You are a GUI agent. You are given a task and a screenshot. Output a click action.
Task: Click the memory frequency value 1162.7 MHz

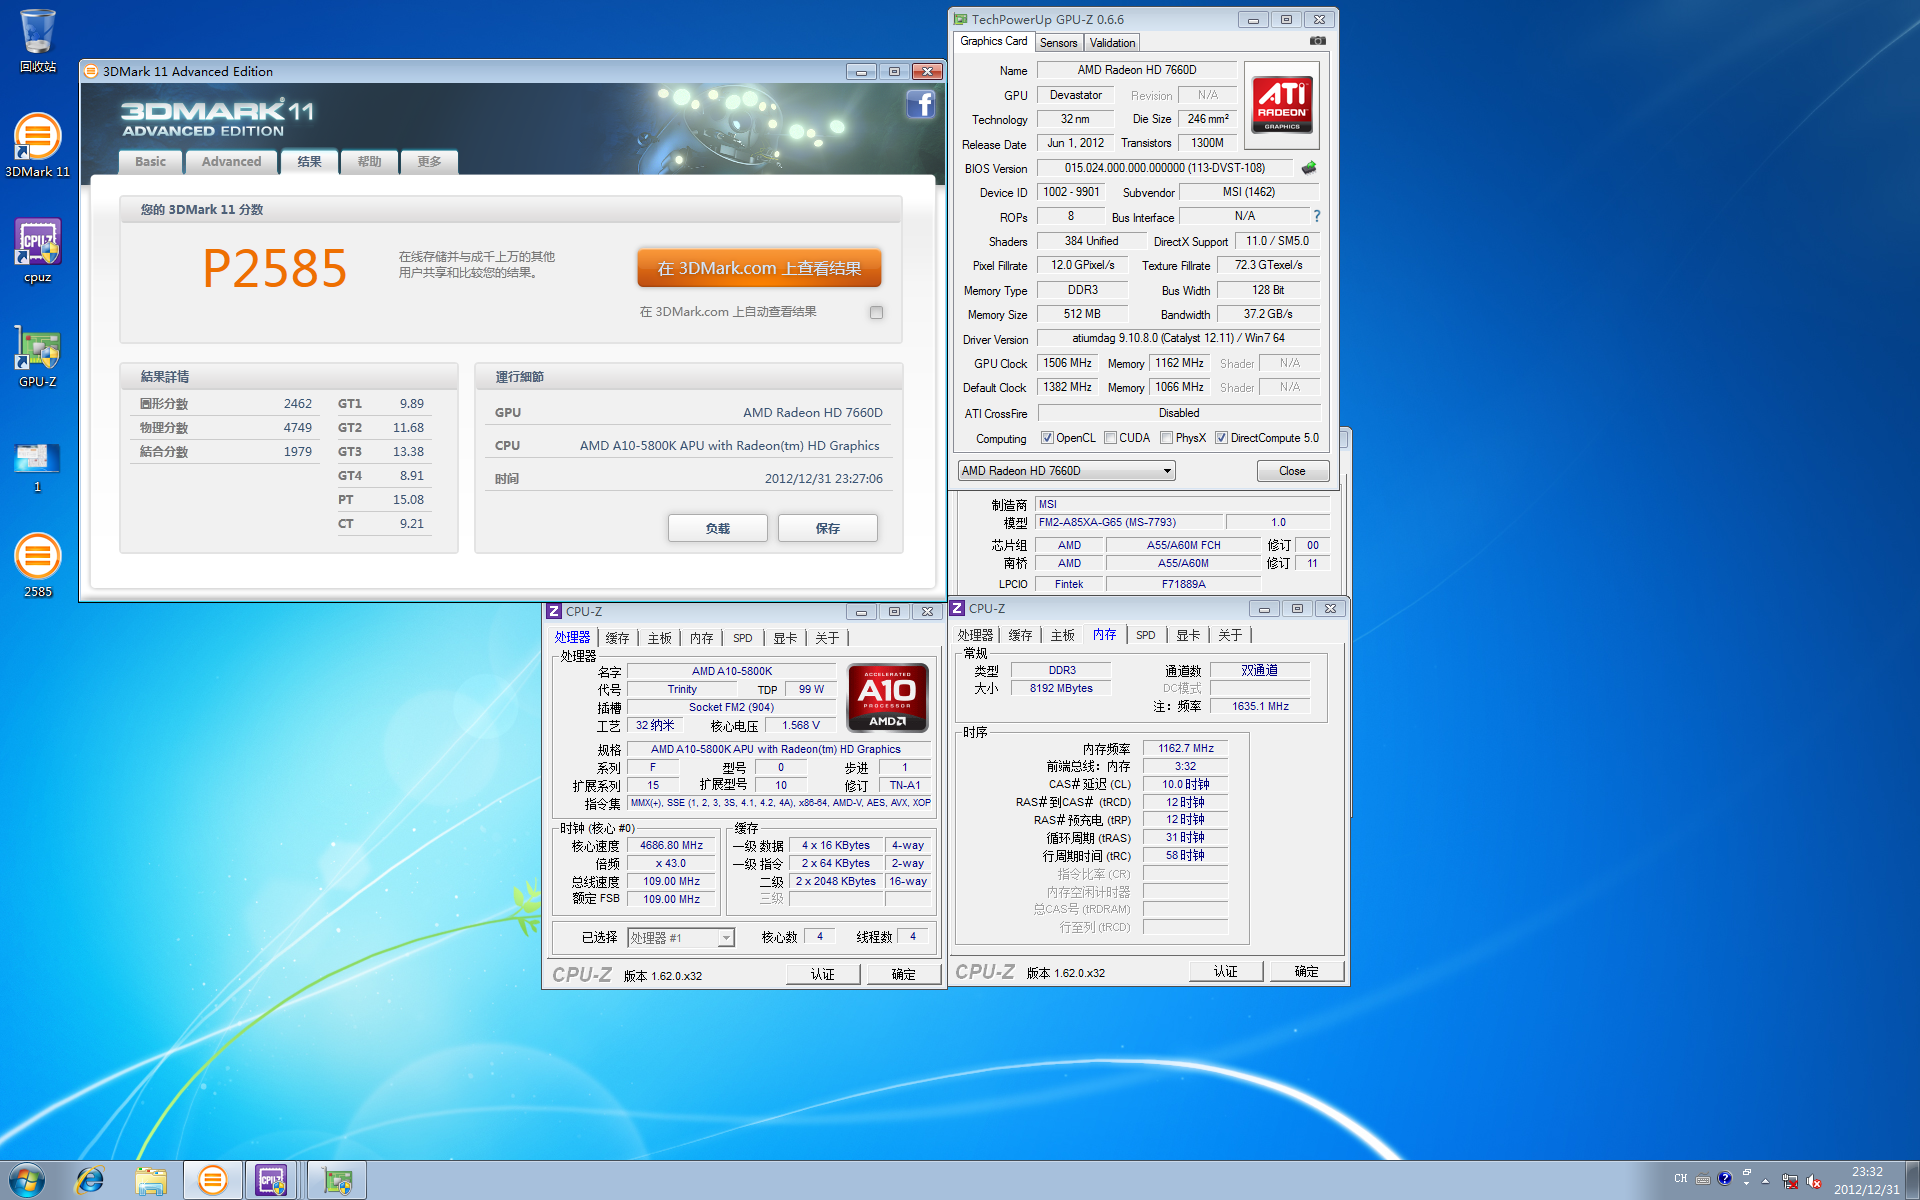1185,748
